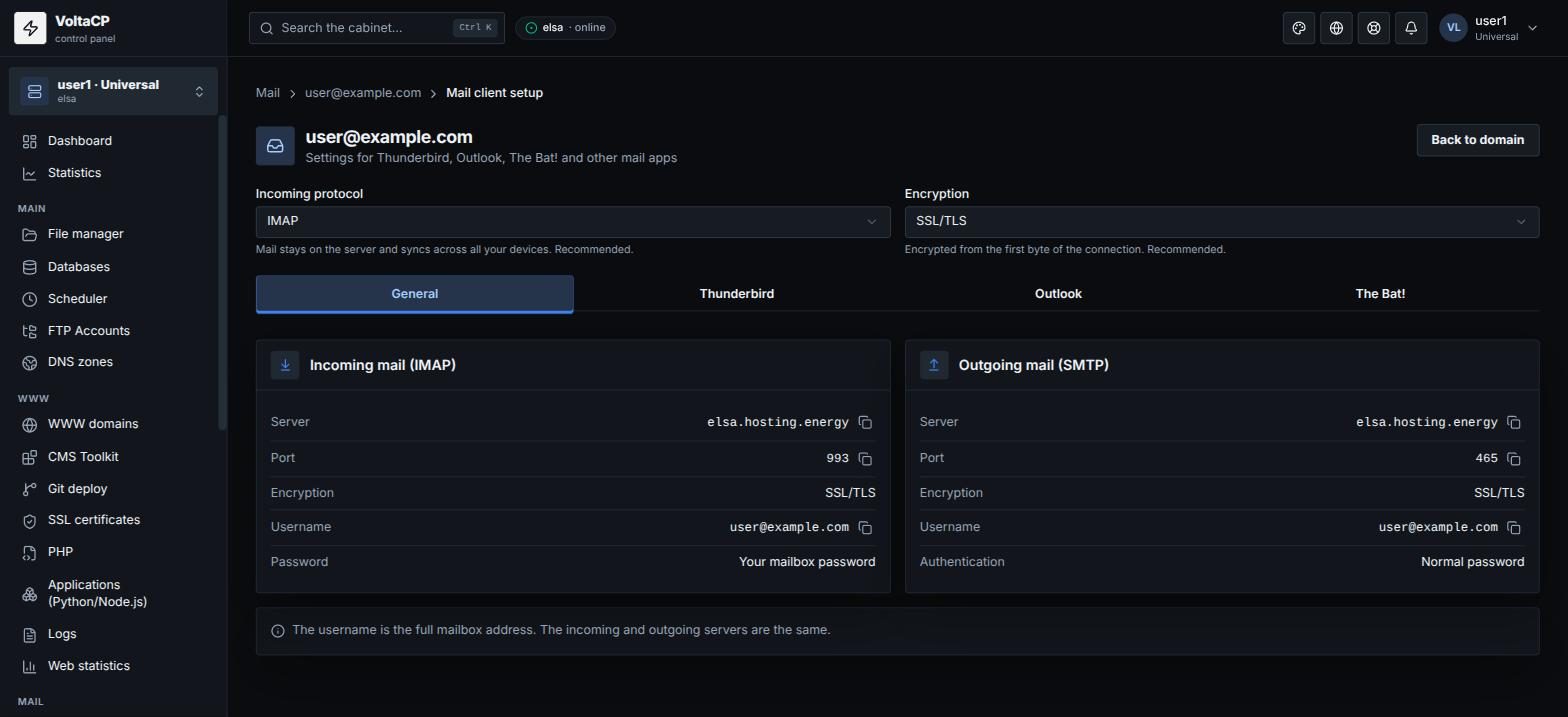Image resolution: width=1568 pixels, height=717 pixels.
Task: Open Dashboard in the sidebar
Action: click(x=113, y=141)
